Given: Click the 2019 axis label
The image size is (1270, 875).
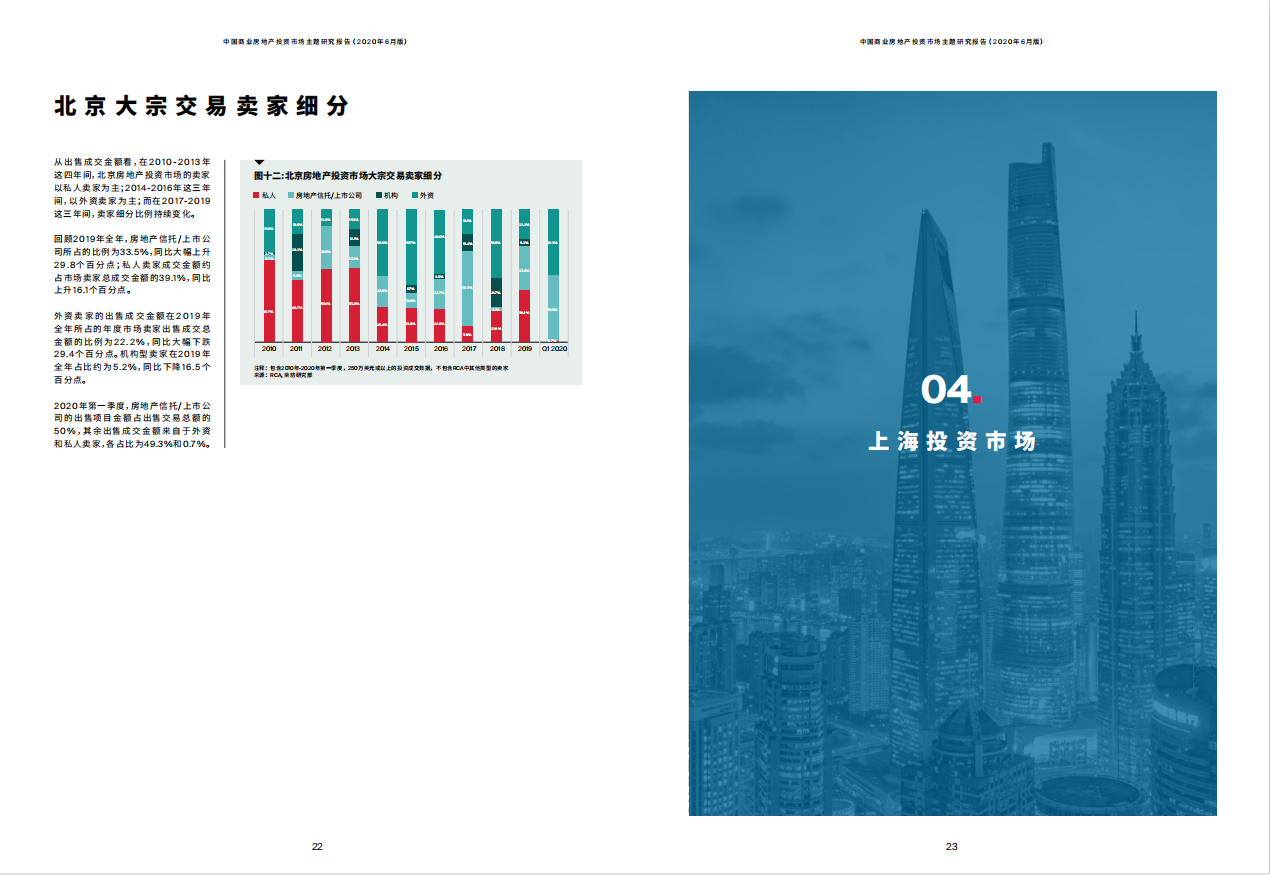Looking at the screenshot, I should (x=525, y=349).
